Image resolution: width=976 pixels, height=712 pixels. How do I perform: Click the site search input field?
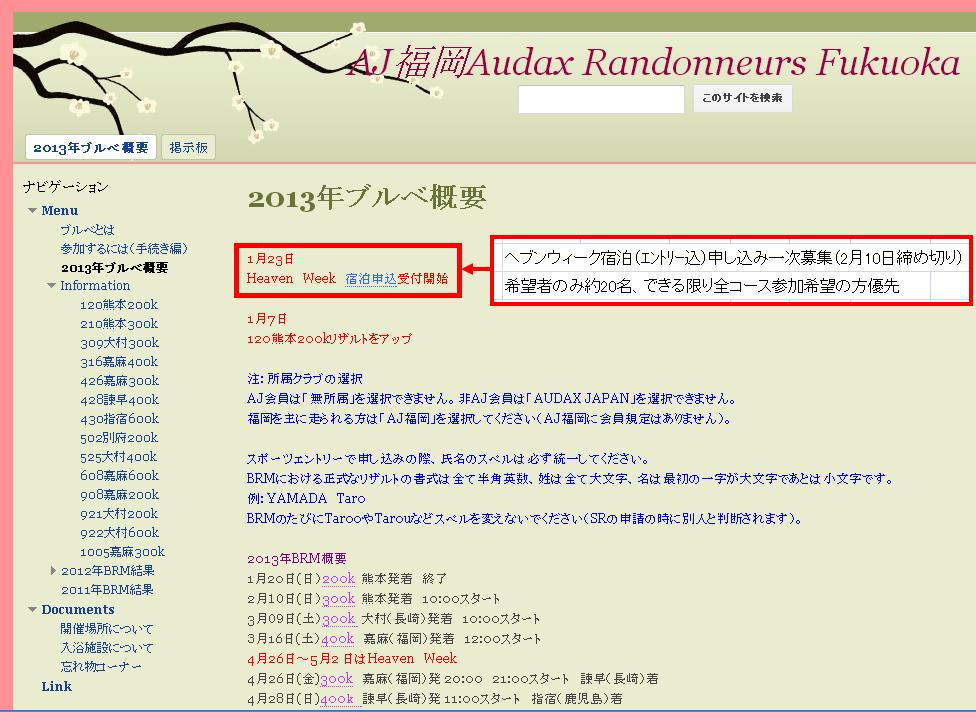click(601, 99)
